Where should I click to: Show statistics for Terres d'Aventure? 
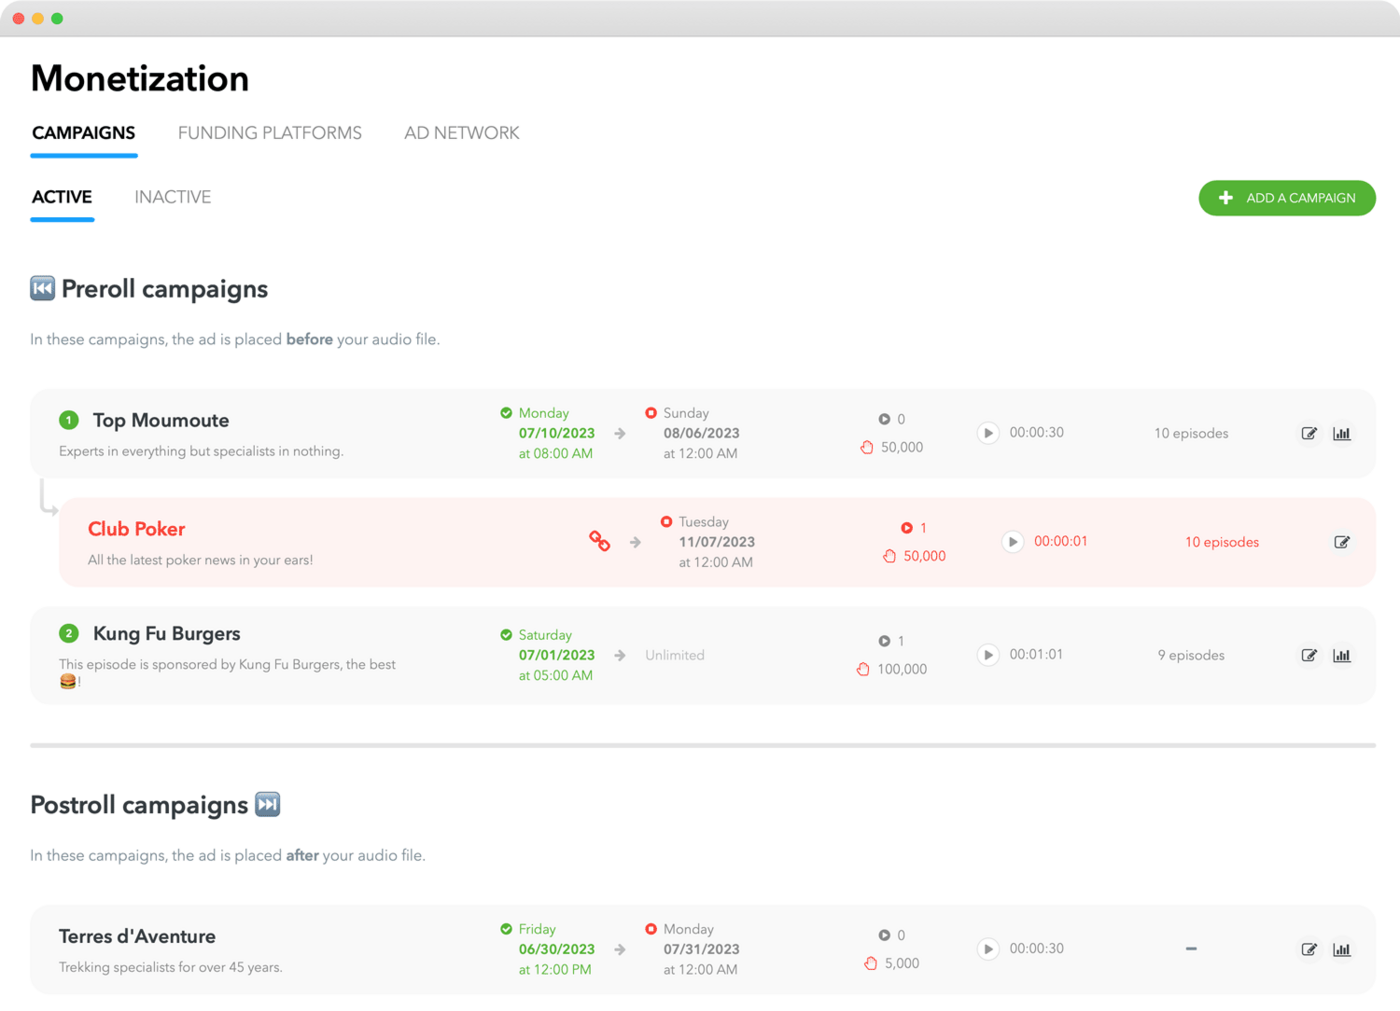pyautogui.click(x=1342, y=949)
